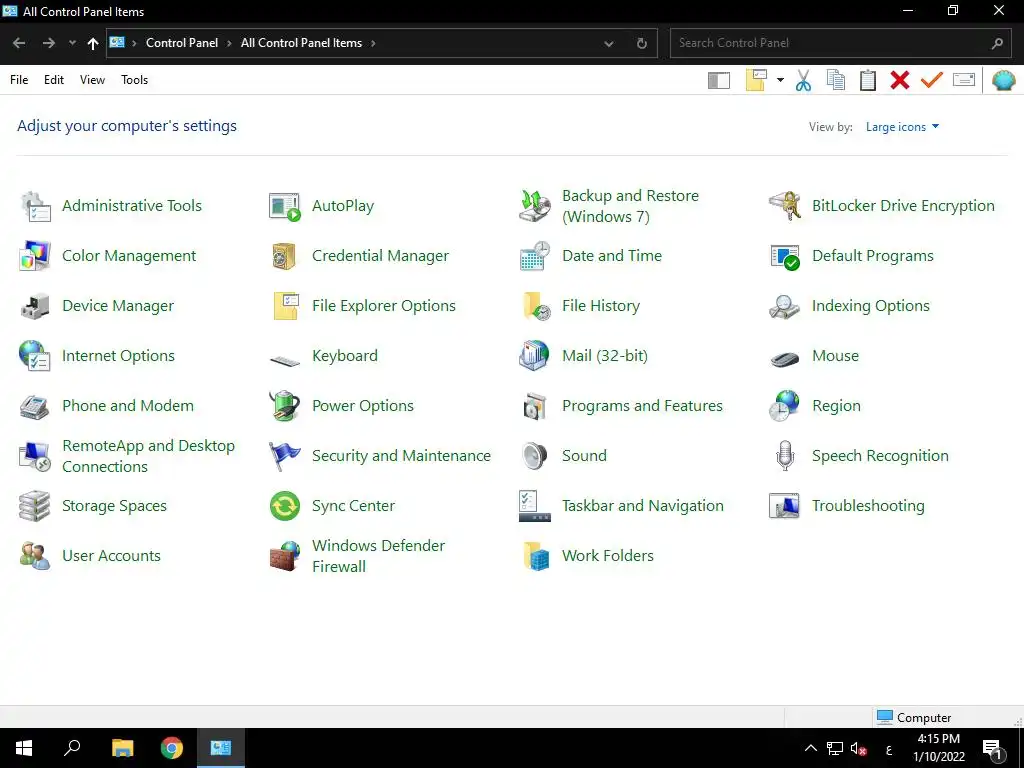Image resolution: width=1024 pixels, height=768 pixels.
Task: Open the recent locations dropdown arrow
Action: [72, 43]
